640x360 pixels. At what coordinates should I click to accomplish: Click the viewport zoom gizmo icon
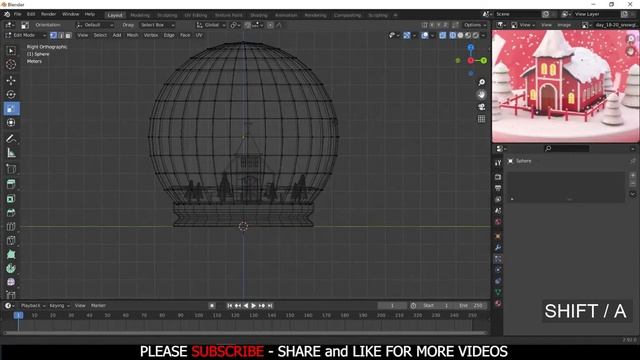pyautogui.click(x=482, y=82)
